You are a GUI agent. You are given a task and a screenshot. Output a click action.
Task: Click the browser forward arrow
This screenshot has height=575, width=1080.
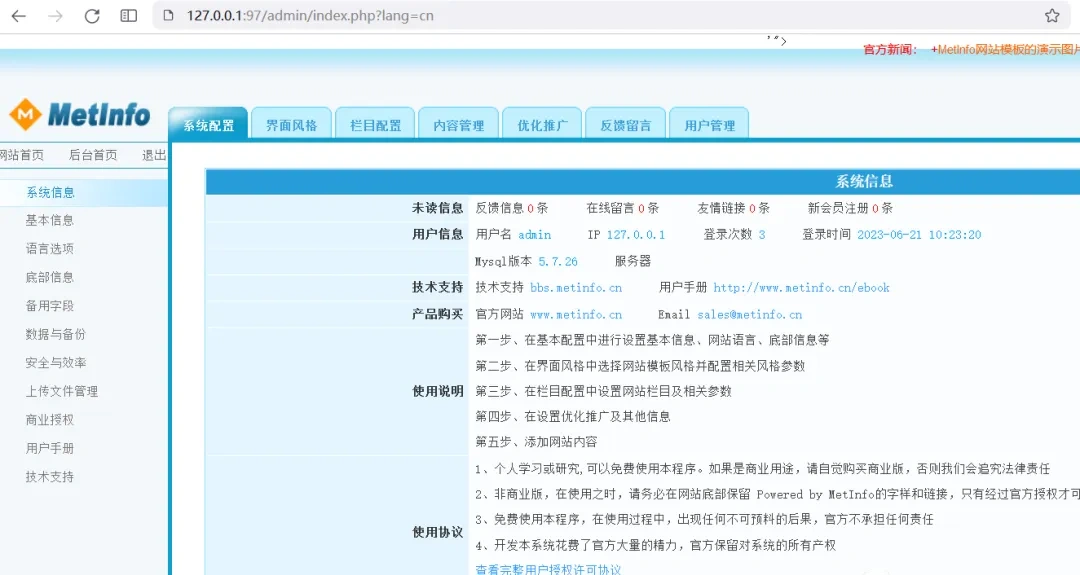(55, 16)
